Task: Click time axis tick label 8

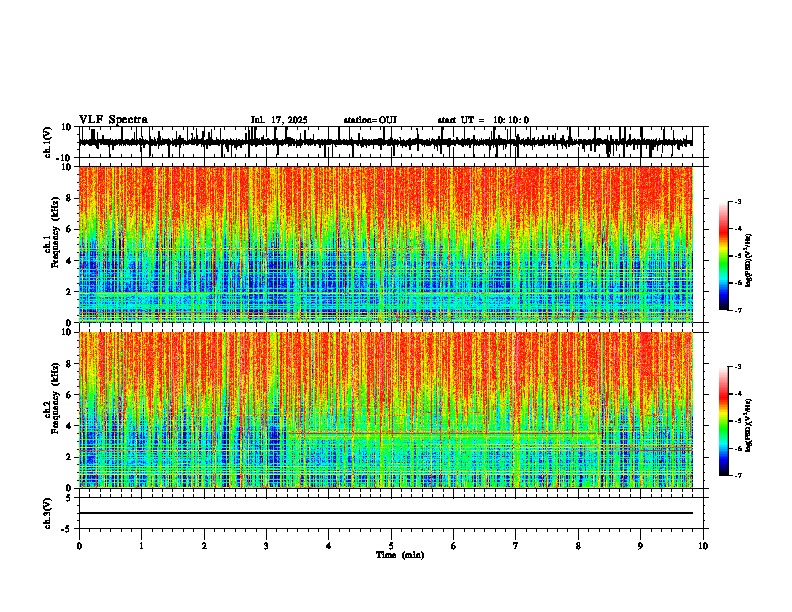Action: click(x=578, y=546)
